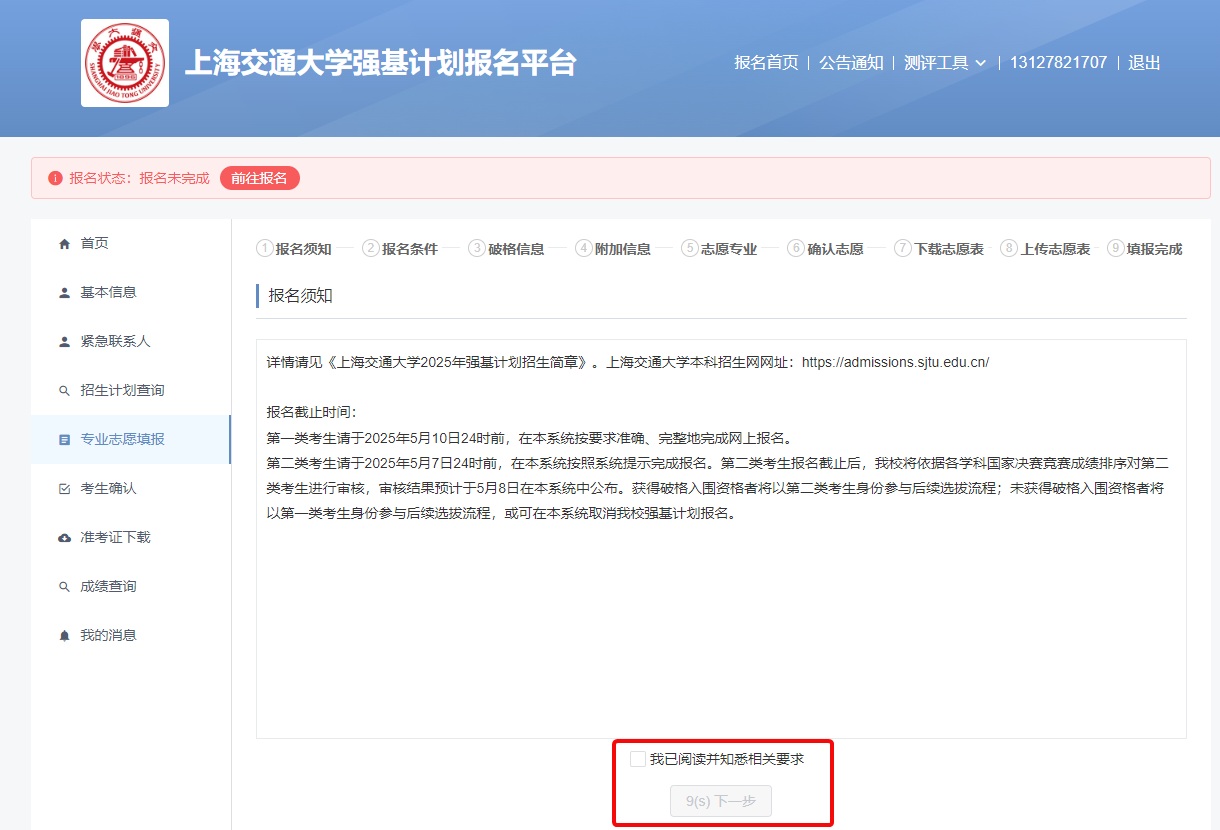Click the person icon beside 紧急联系人

65,342
